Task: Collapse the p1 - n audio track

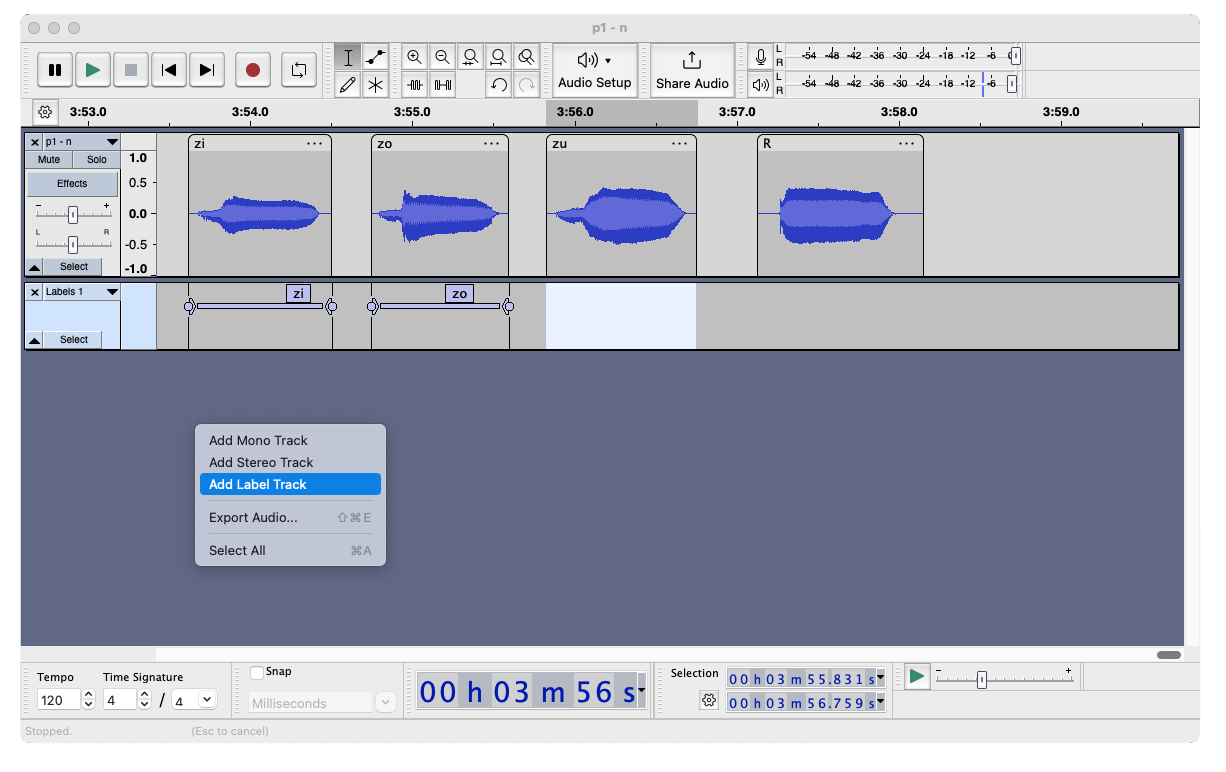Action: point(34,267)
